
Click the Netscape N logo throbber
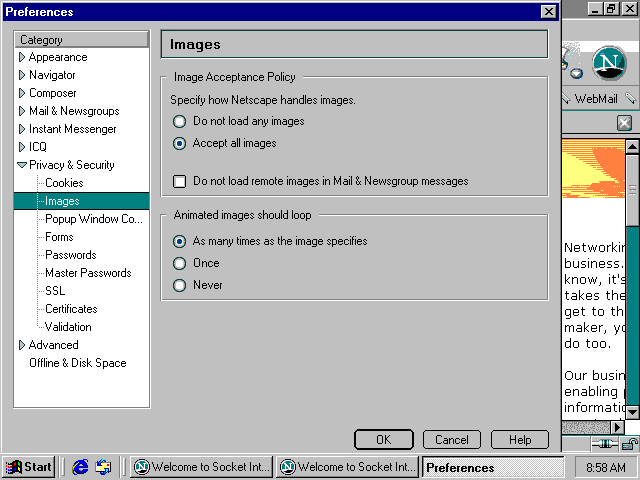point(609,63)
